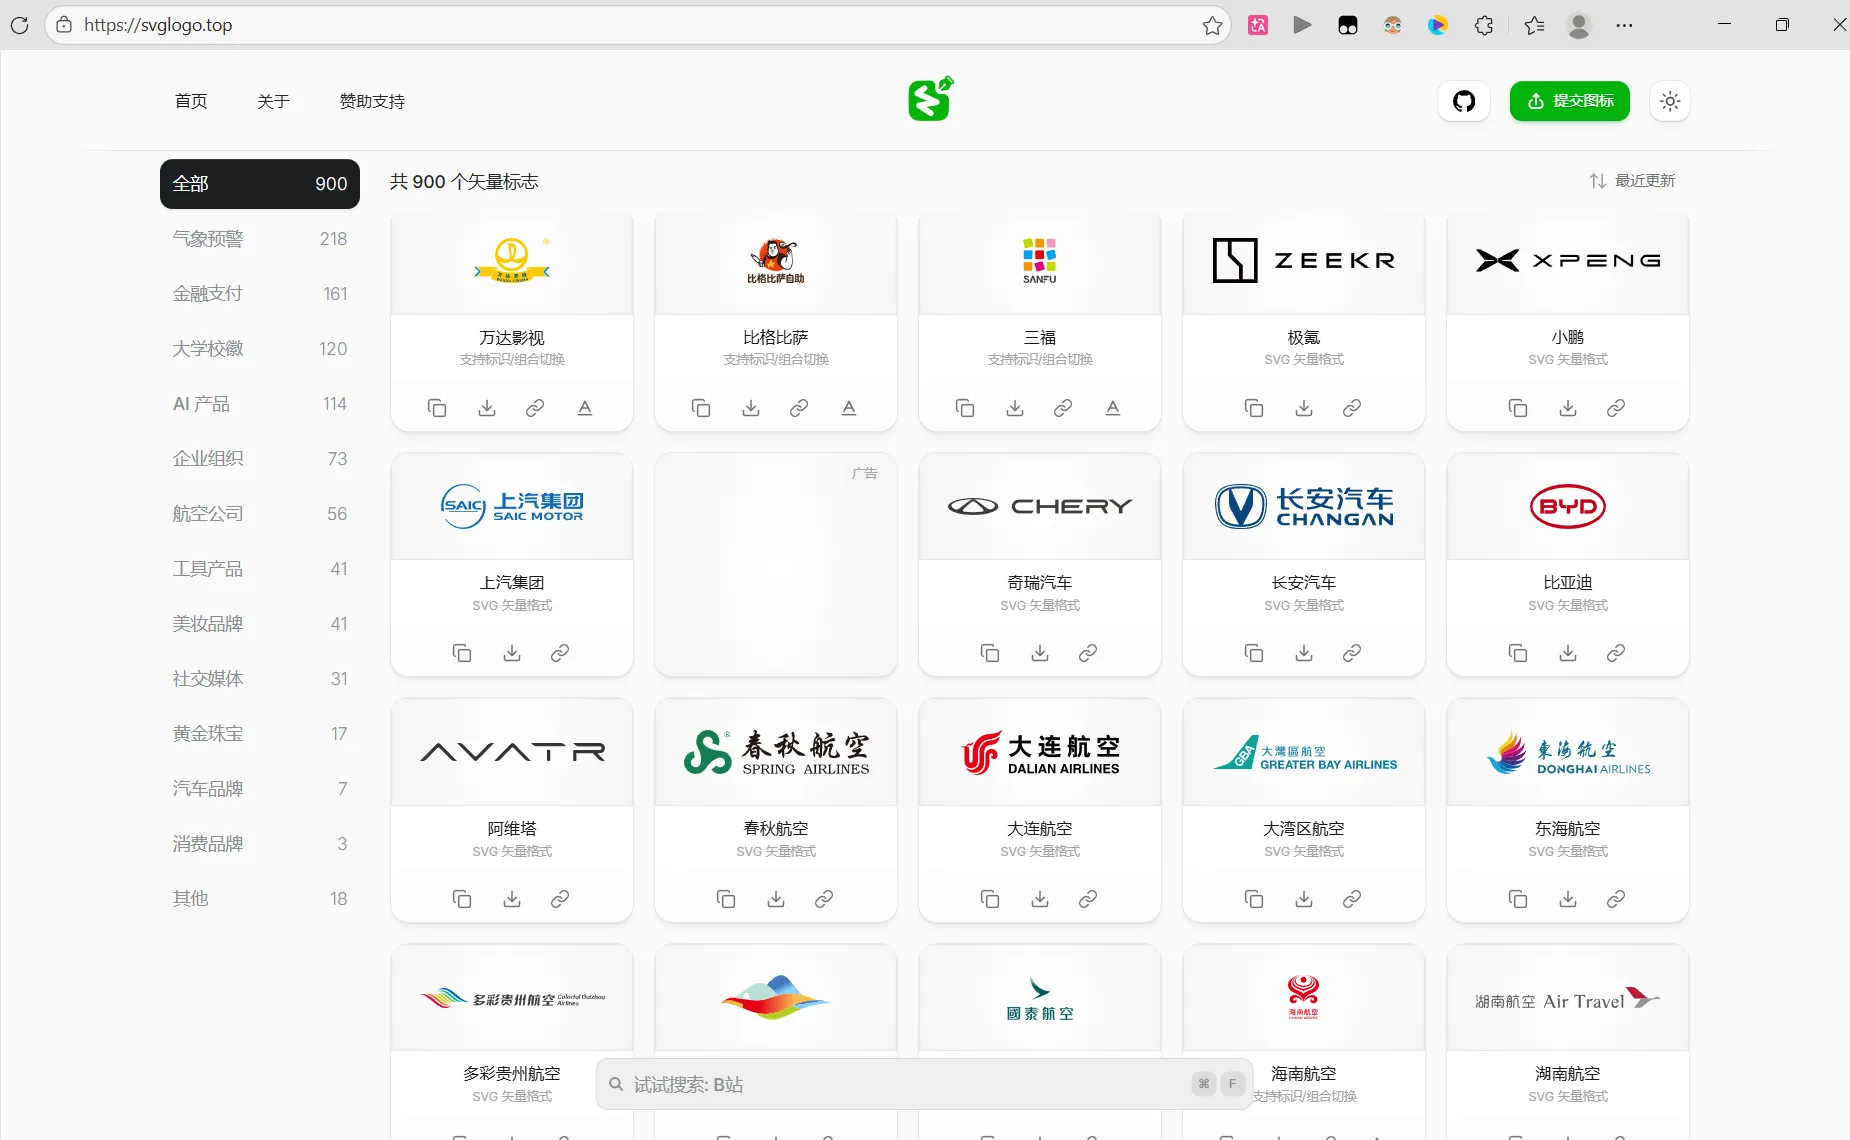Filter by AI 产品 category
Screen dimensions: 1850x1140
tap(260, 404)
